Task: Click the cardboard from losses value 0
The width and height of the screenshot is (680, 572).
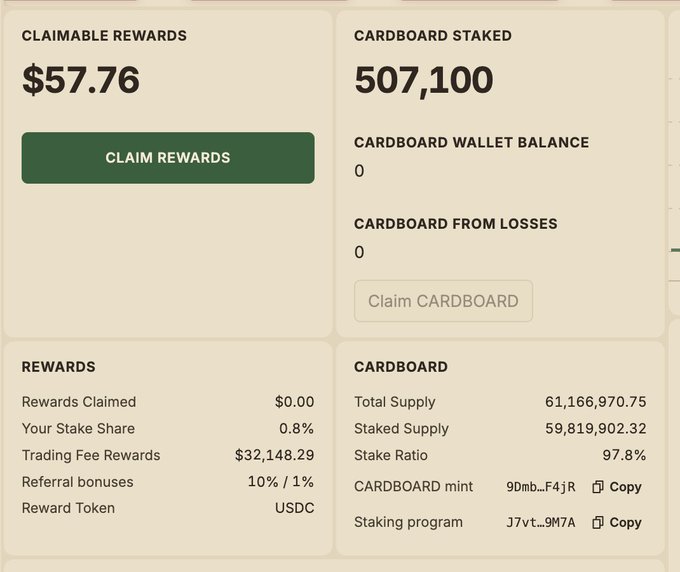Action: 359,252
